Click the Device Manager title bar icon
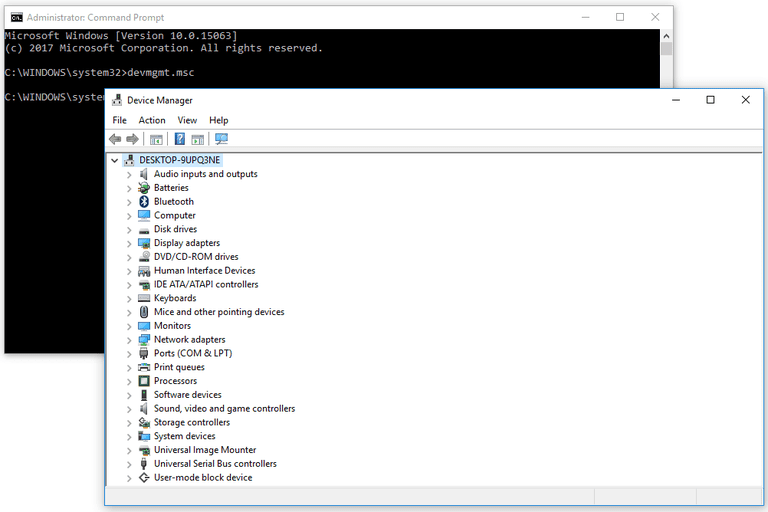 (117, 100)
